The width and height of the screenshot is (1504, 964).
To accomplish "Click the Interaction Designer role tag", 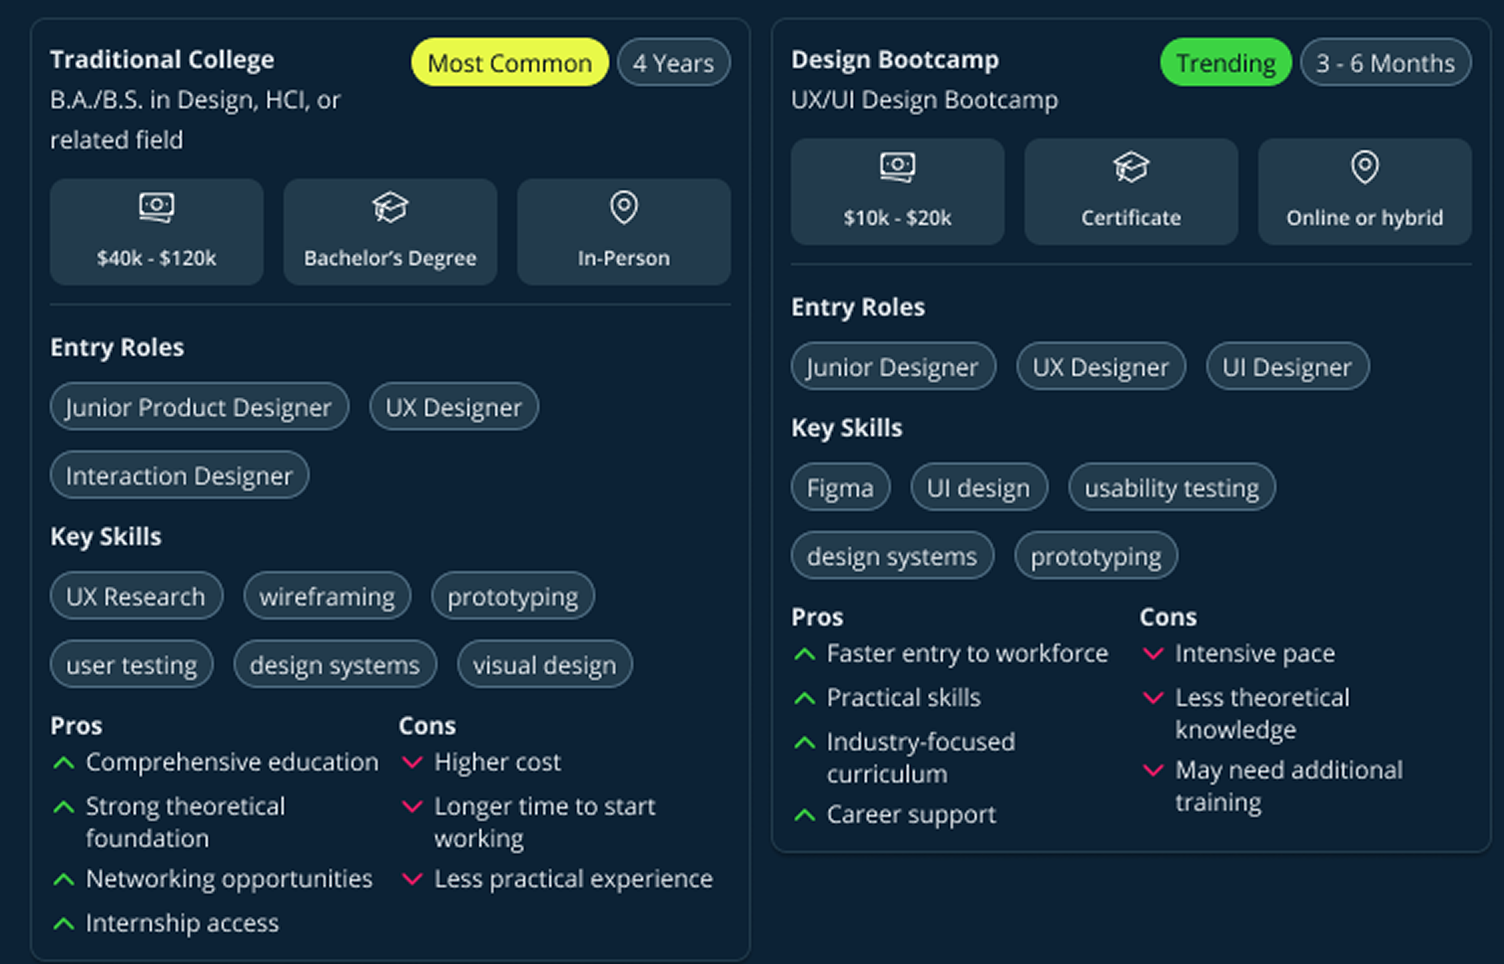I will click(179, 476).
